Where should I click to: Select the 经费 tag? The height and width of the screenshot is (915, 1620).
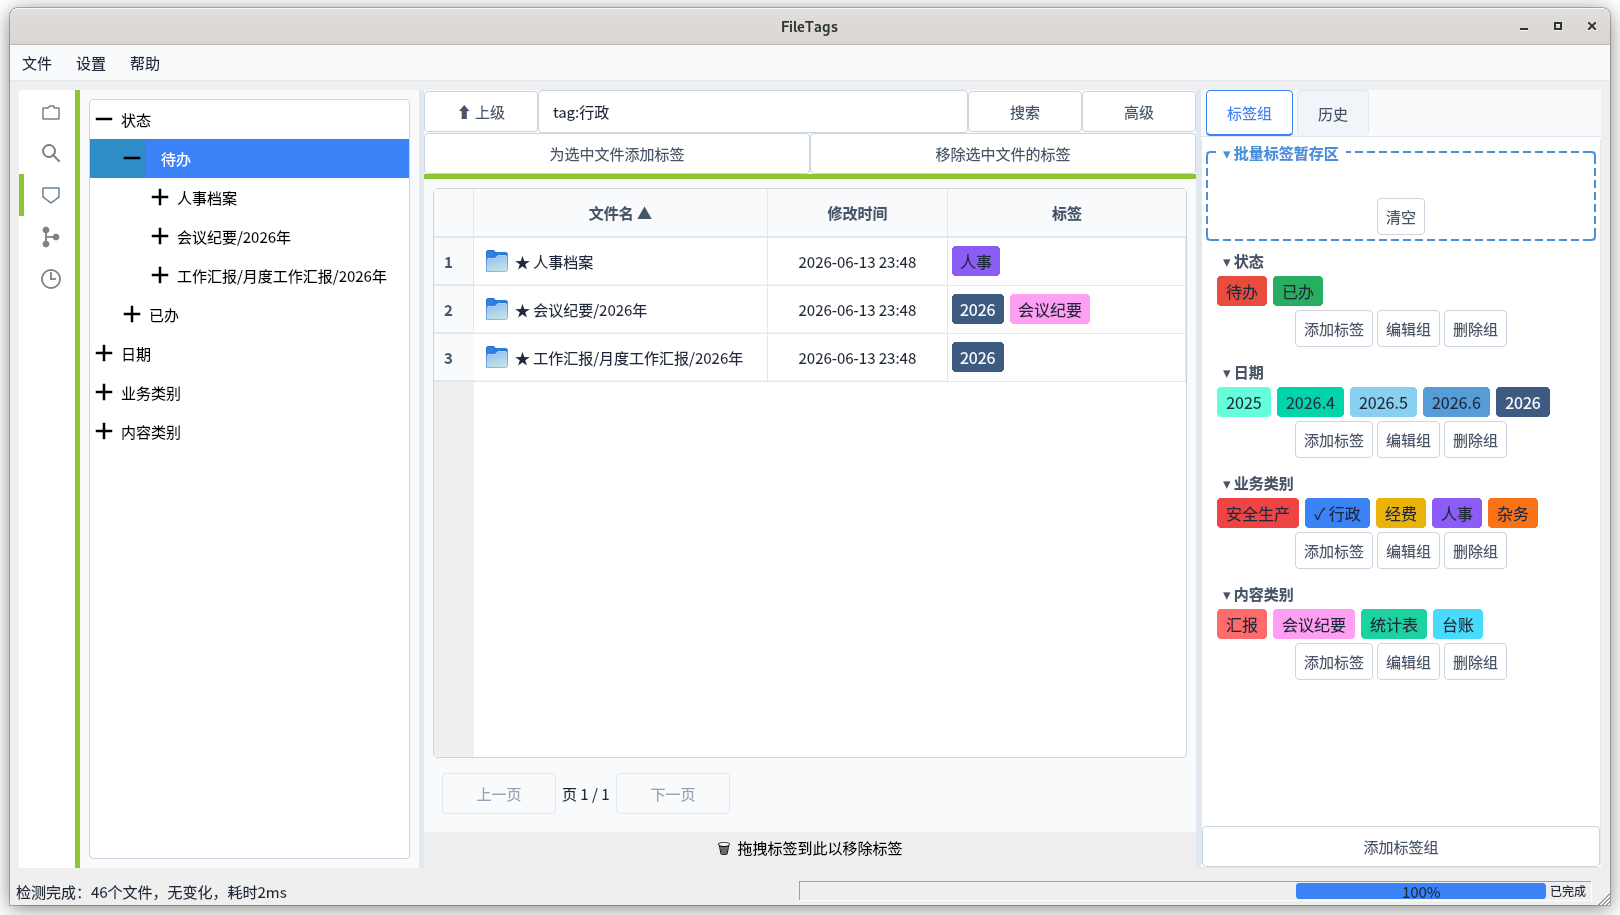[x=1401, y=514]
